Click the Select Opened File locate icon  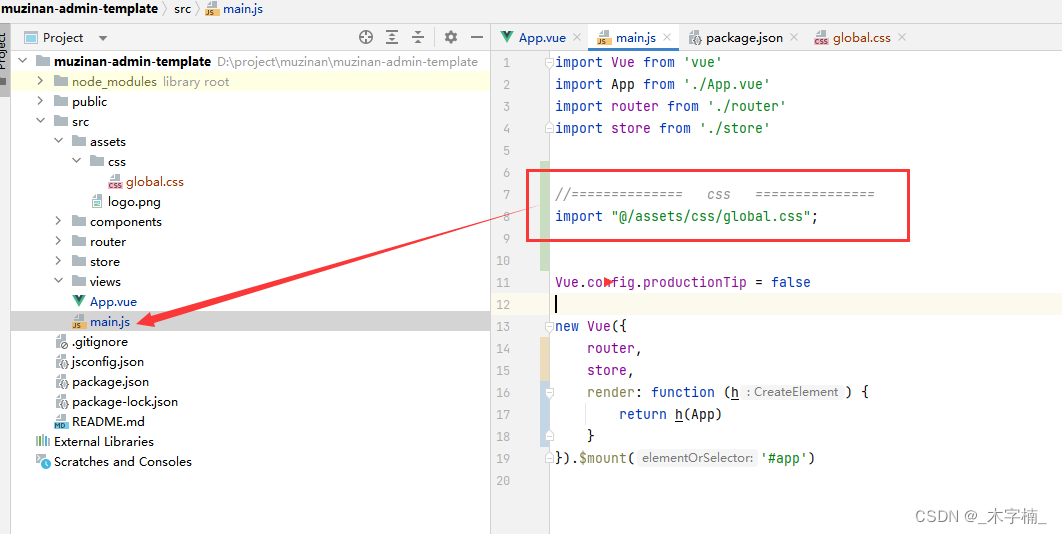(366, 37)
